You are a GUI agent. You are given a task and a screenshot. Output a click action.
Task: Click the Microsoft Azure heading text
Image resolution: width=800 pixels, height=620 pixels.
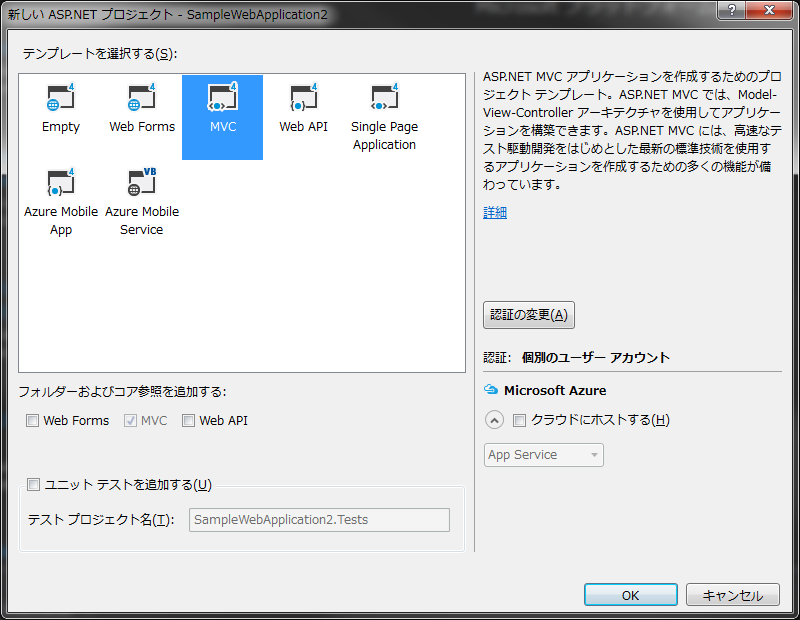click(555, 390)
